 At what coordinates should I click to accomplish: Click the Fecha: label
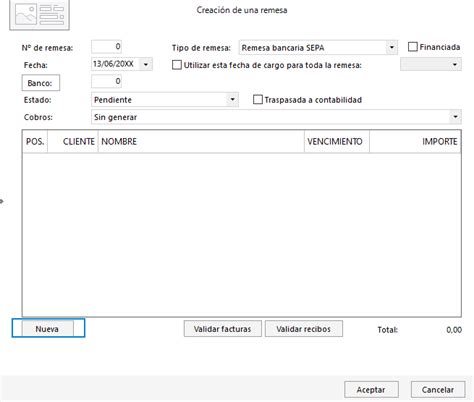point(35,65)
